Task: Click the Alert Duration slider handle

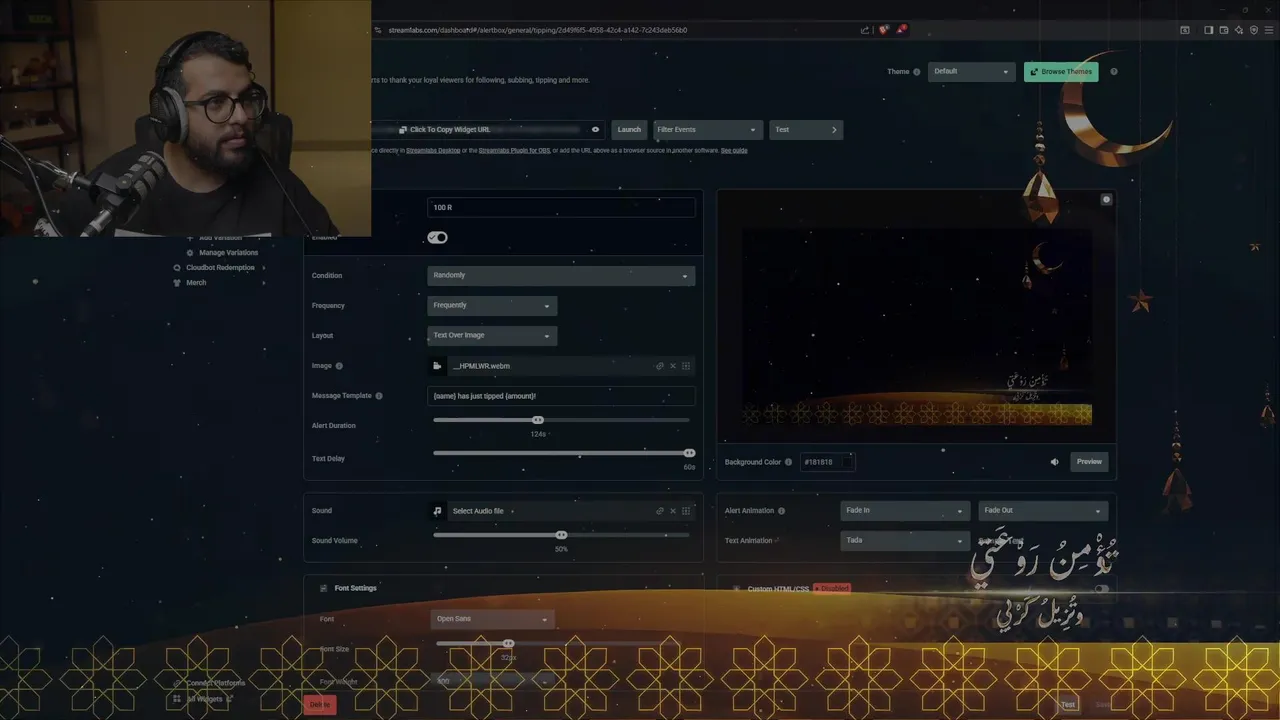Action: [x=538, y=420]
